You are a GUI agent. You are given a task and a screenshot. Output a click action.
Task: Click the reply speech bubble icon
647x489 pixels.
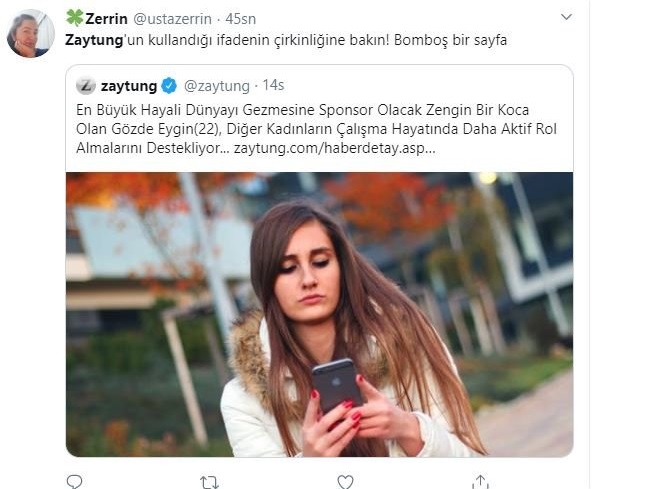click(75, 482)
